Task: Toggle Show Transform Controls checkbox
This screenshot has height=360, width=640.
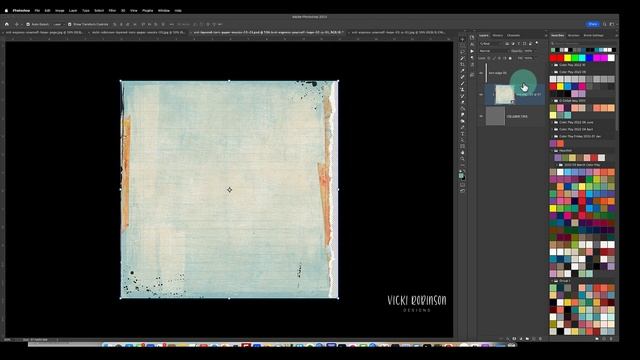Action: (x=69, y=24)
